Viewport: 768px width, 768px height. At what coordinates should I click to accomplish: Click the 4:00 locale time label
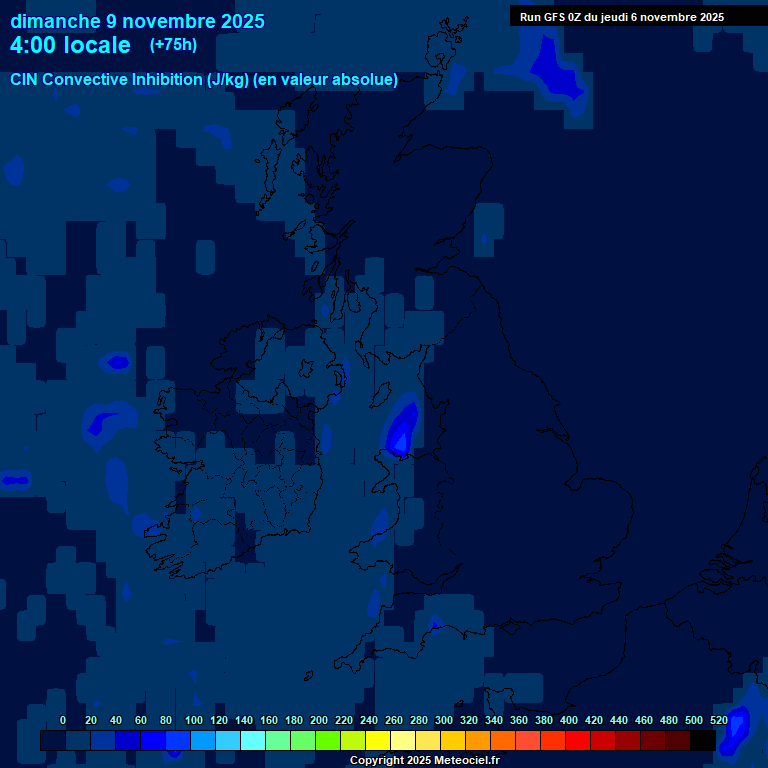(70, 45)
